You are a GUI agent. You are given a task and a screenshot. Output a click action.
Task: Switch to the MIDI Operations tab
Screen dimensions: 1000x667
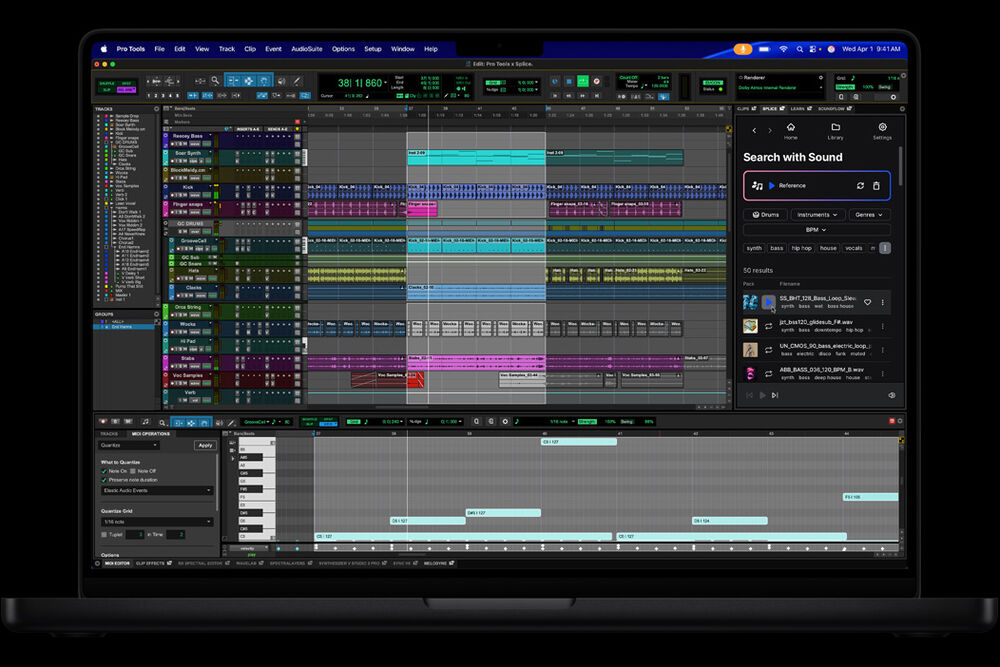tap(151, 434)
